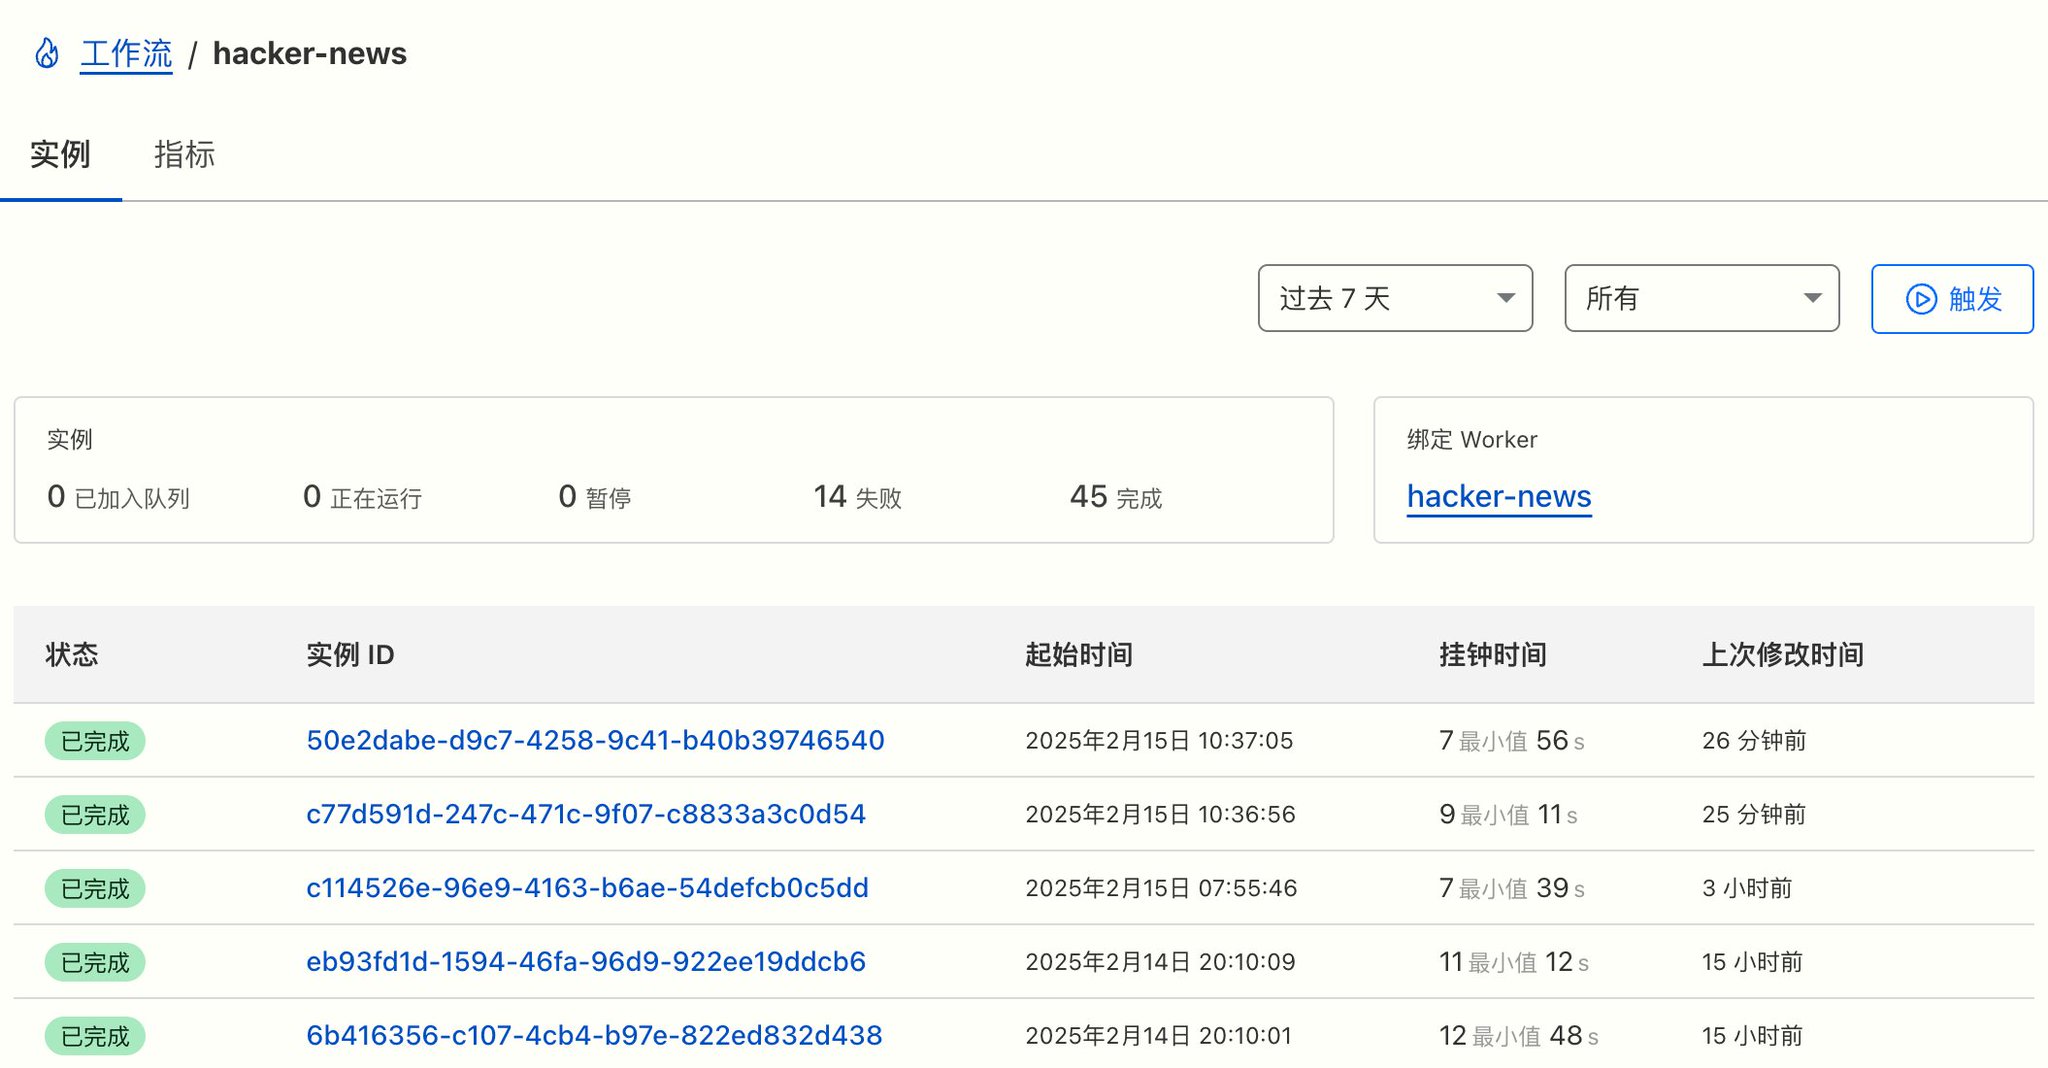Image resolution: width=2048 pixels, height=1068 pixels.
Task: Open instance c114526e-96e9-4163-b6ae-54defcb0c5dd
Action: pos(587,888)
